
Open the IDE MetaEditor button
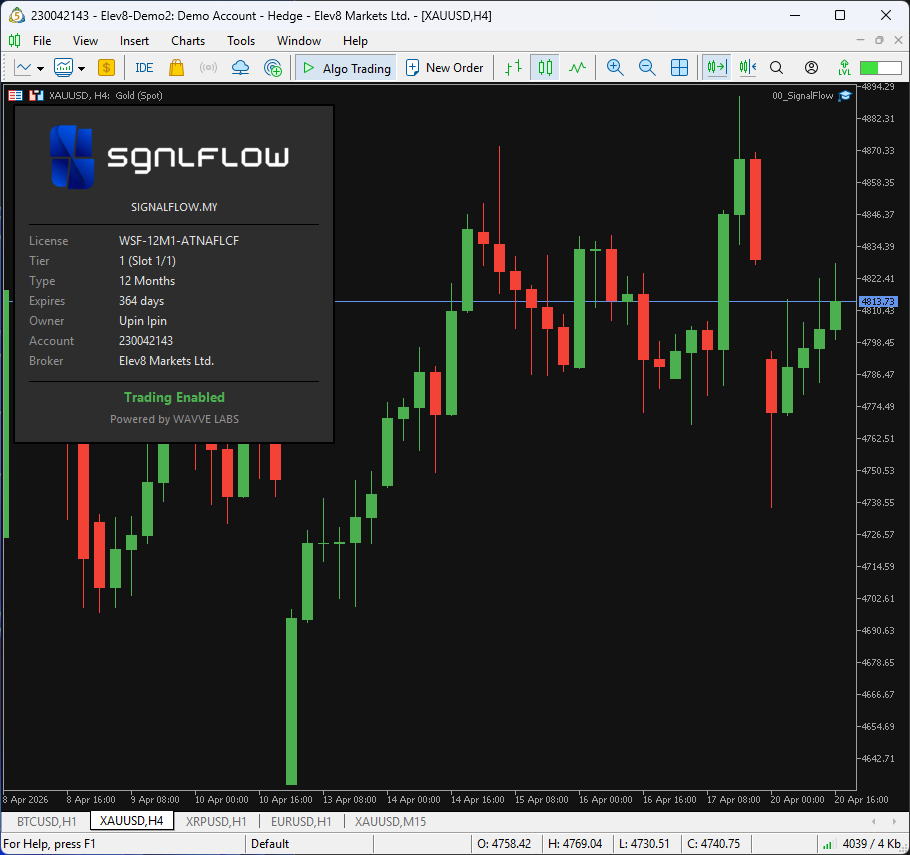tap(144, 68)
